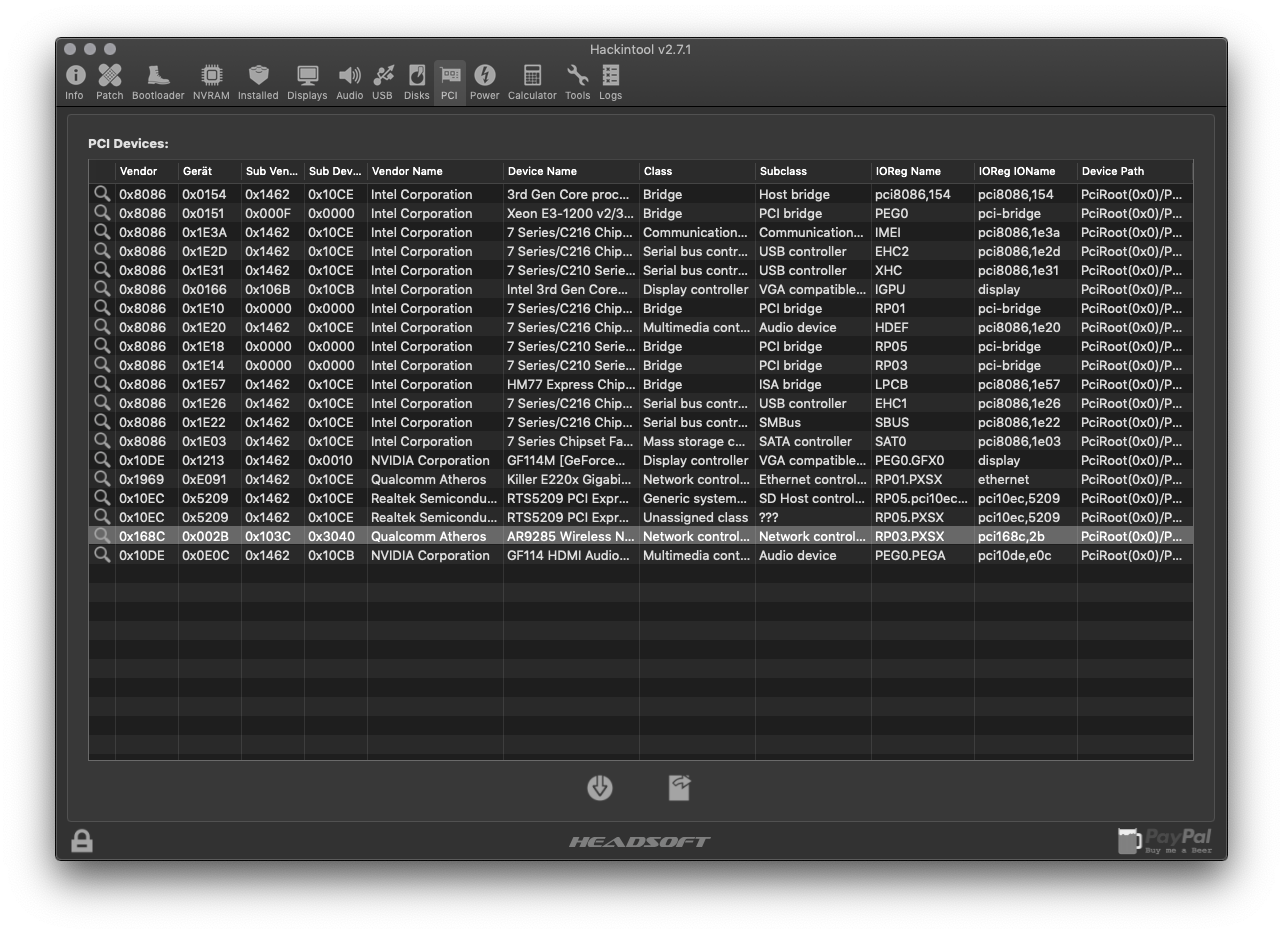This screenshot has height=934, width=1283.
Task: Select the Xeon E3-1200 v2/3 device name
Action: 570,213
